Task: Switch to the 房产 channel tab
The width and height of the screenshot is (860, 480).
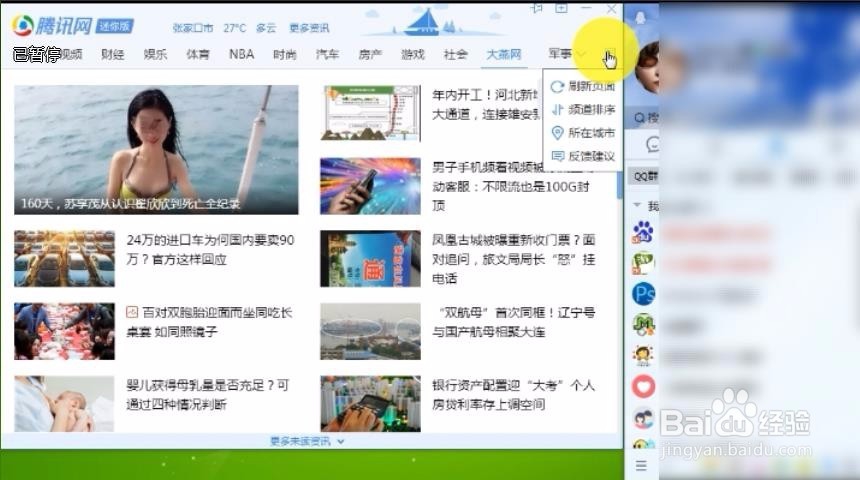Action: [370, 54]
